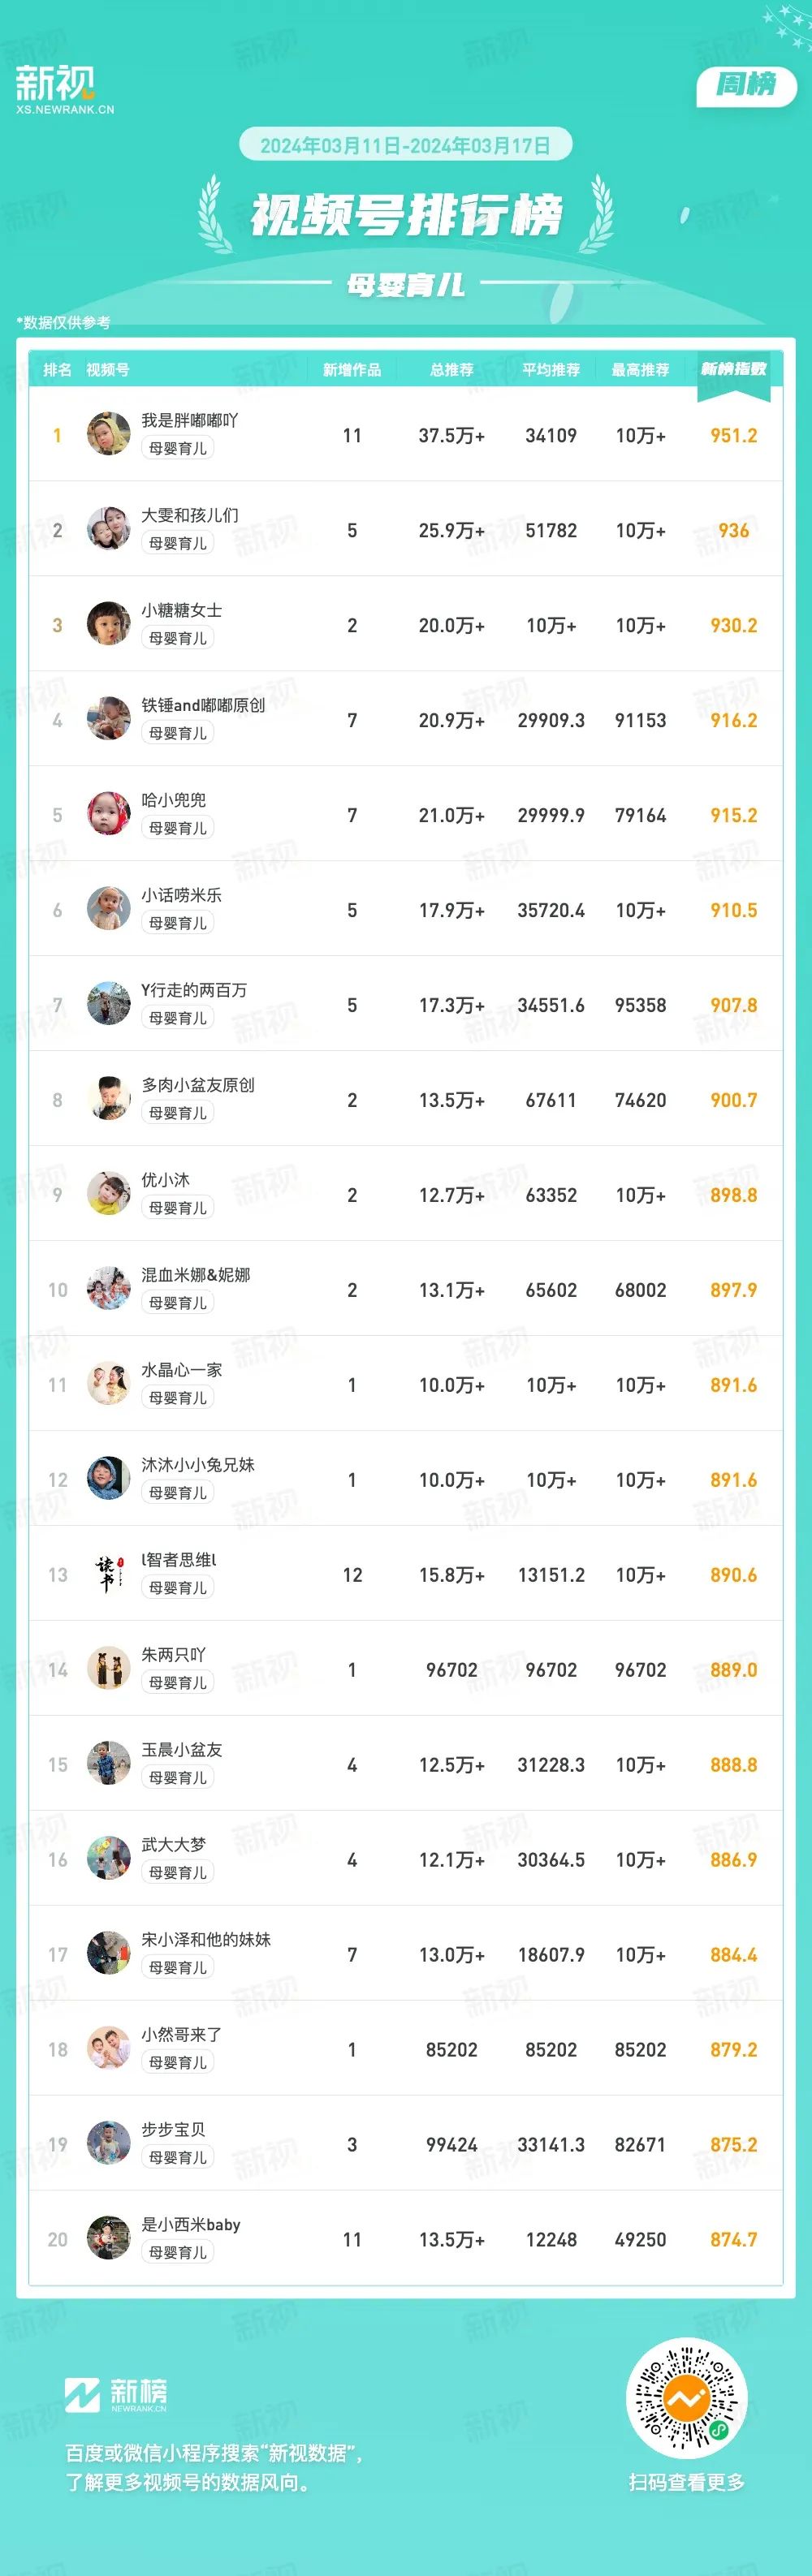Click 951.2 index score of first rank

point(734,435)
